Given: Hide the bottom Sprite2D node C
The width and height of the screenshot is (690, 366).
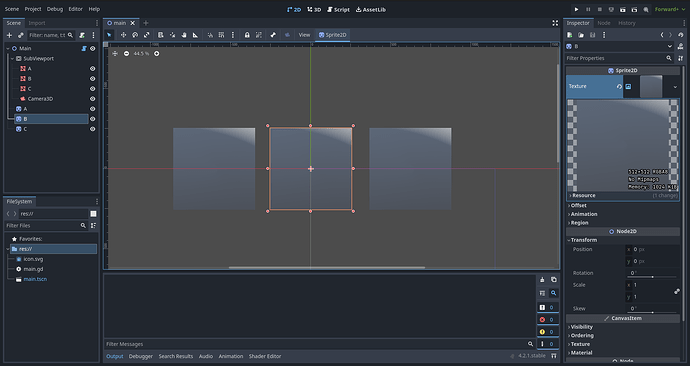Looking at the screenshot, I should click(x=92, y=129).
